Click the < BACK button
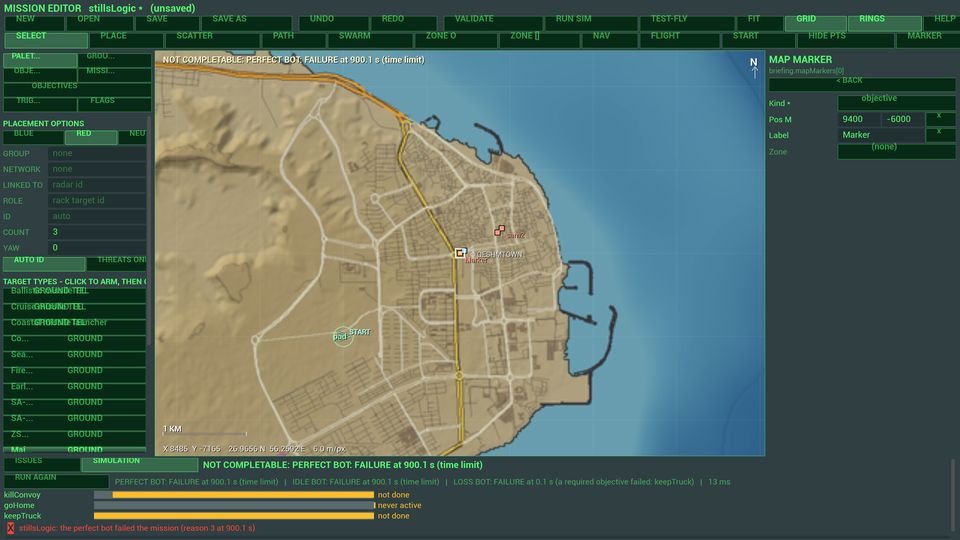 tap(862, 84)
